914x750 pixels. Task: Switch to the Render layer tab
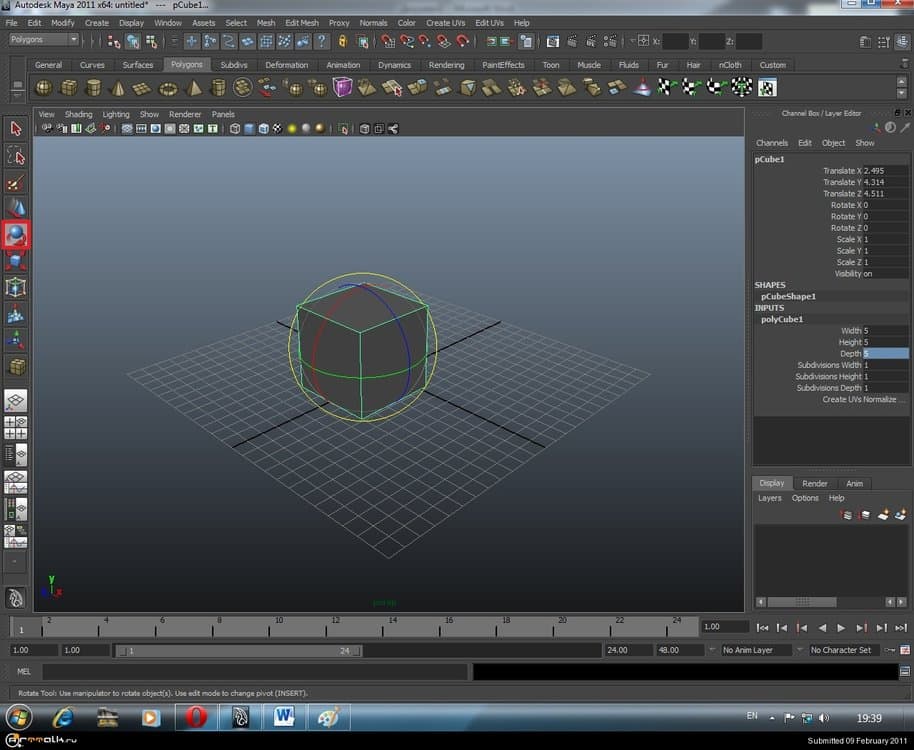coord(815,483)
